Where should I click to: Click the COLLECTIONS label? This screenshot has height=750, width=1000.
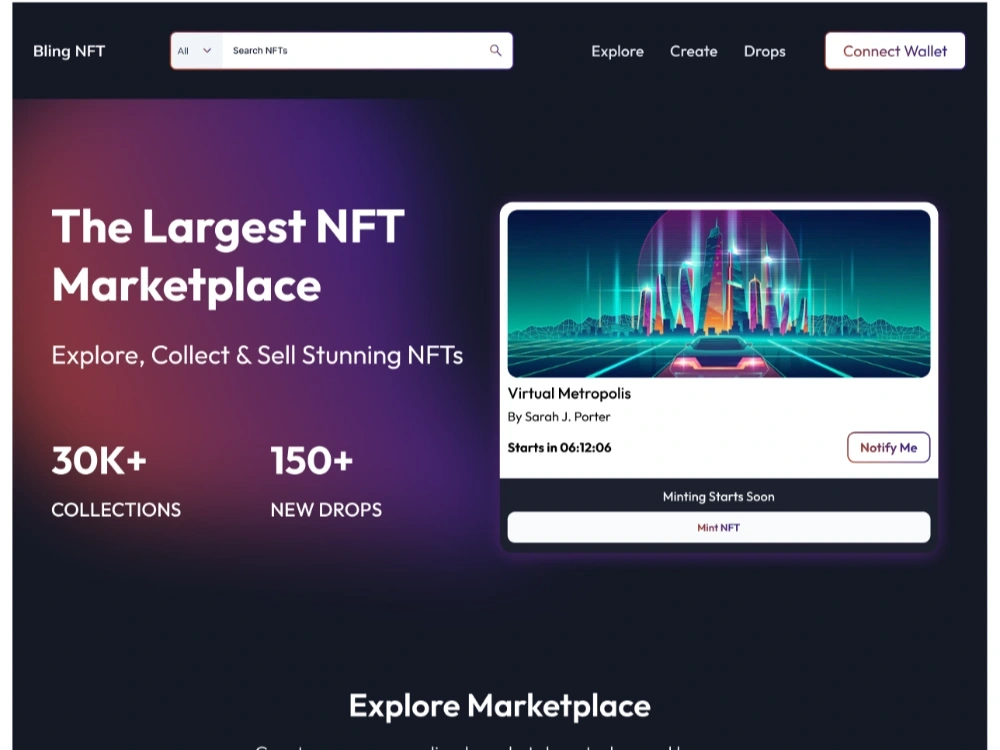coord(116,510)
